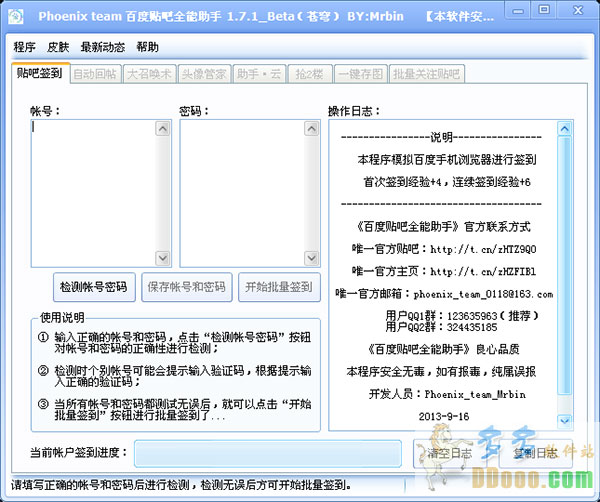Click the 当前帐户签到进度 progress bar
Viewport: 600px width, 502px height.
click(x=268, y=454)
